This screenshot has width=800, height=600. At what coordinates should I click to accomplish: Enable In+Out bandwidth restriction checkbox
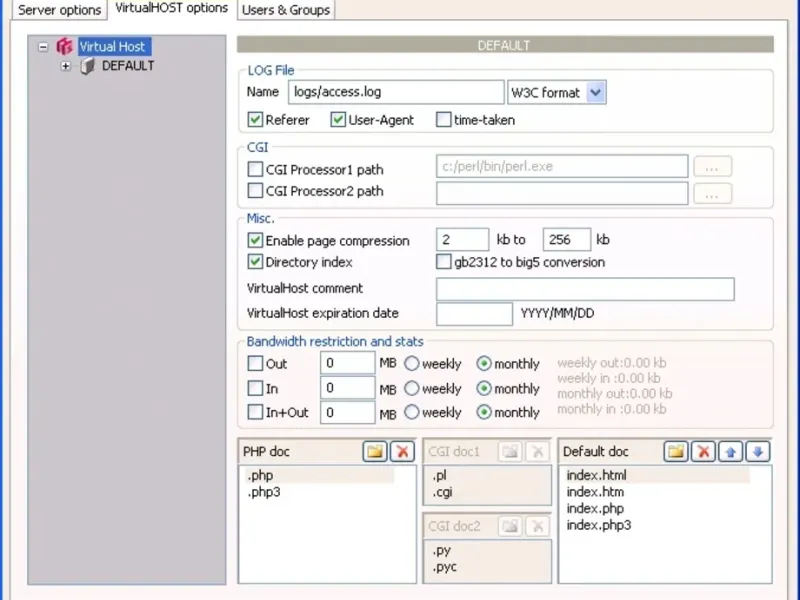pyautogui.click(x=255, y=412)
